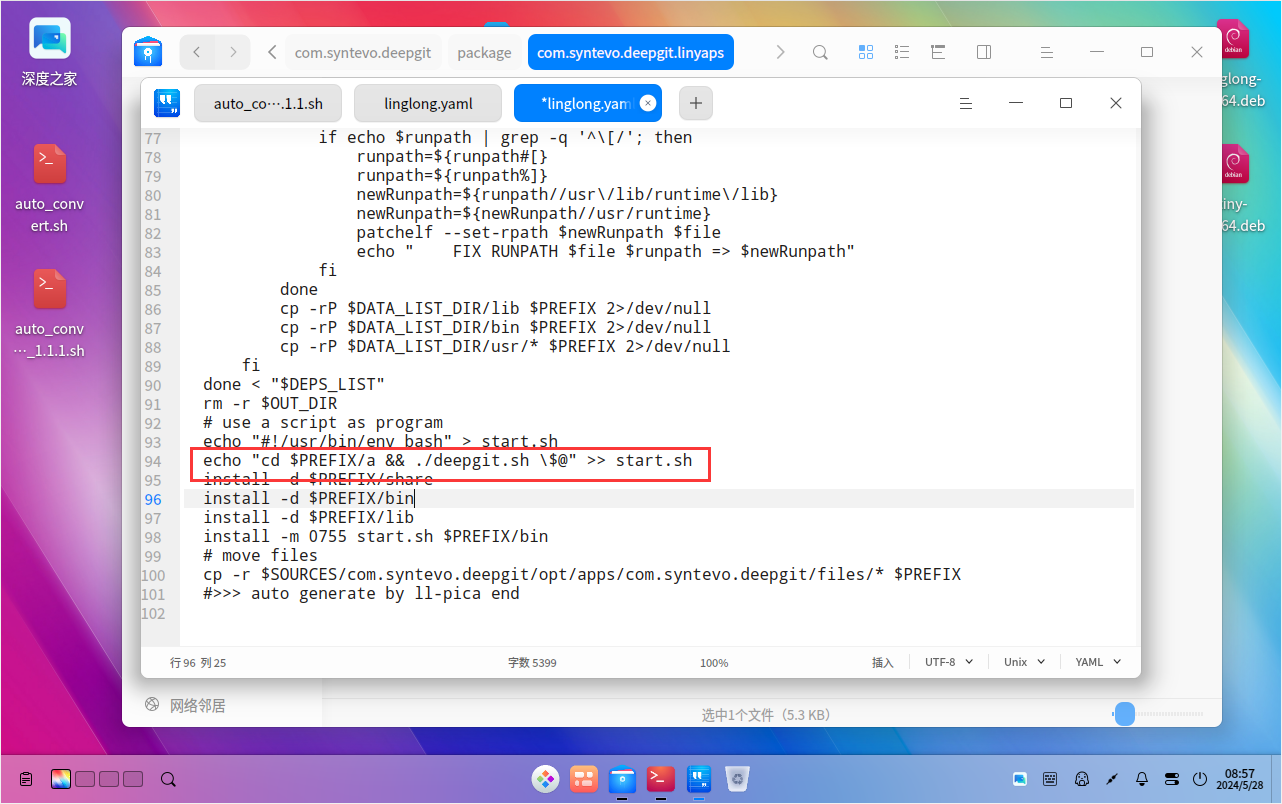Click the face icon in system tray
This screenshot has height=804, width=1282.
tap(1081, 779)
